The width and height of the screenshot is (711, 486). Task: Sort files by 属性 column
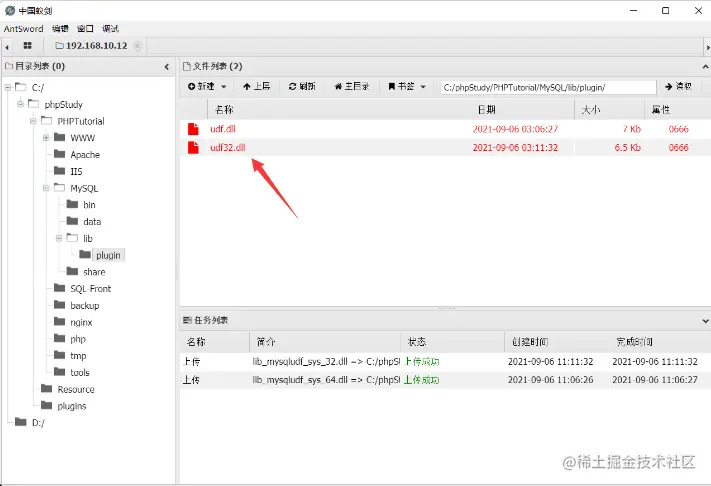[x=661, y=110]
